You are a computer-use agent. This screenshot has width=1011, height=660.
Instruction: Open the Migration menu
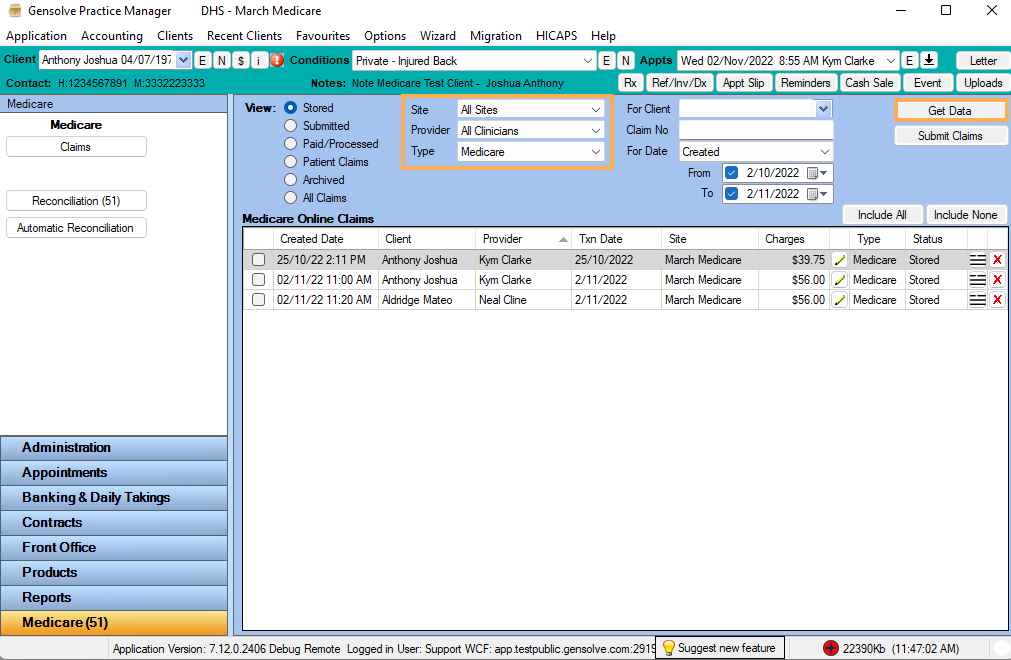496,36
